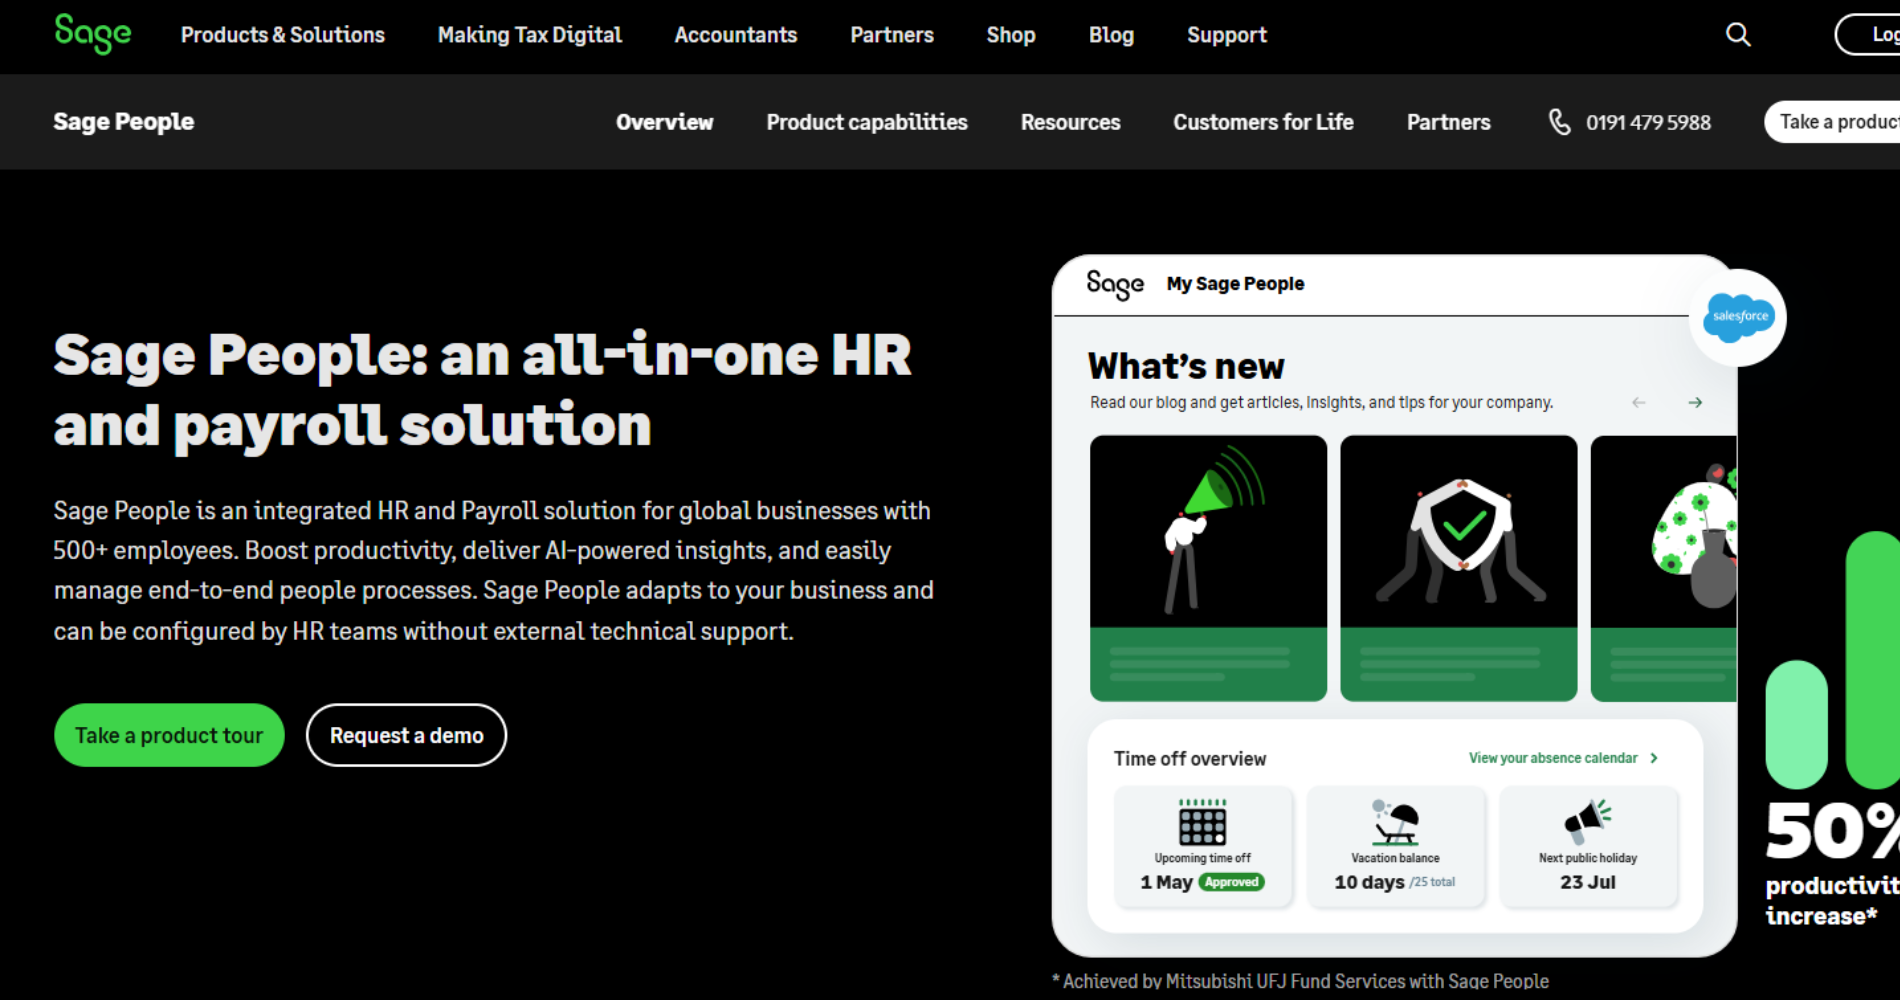
Task: Go to next What's new article arrow
Action: click(x=1695, y=402)
